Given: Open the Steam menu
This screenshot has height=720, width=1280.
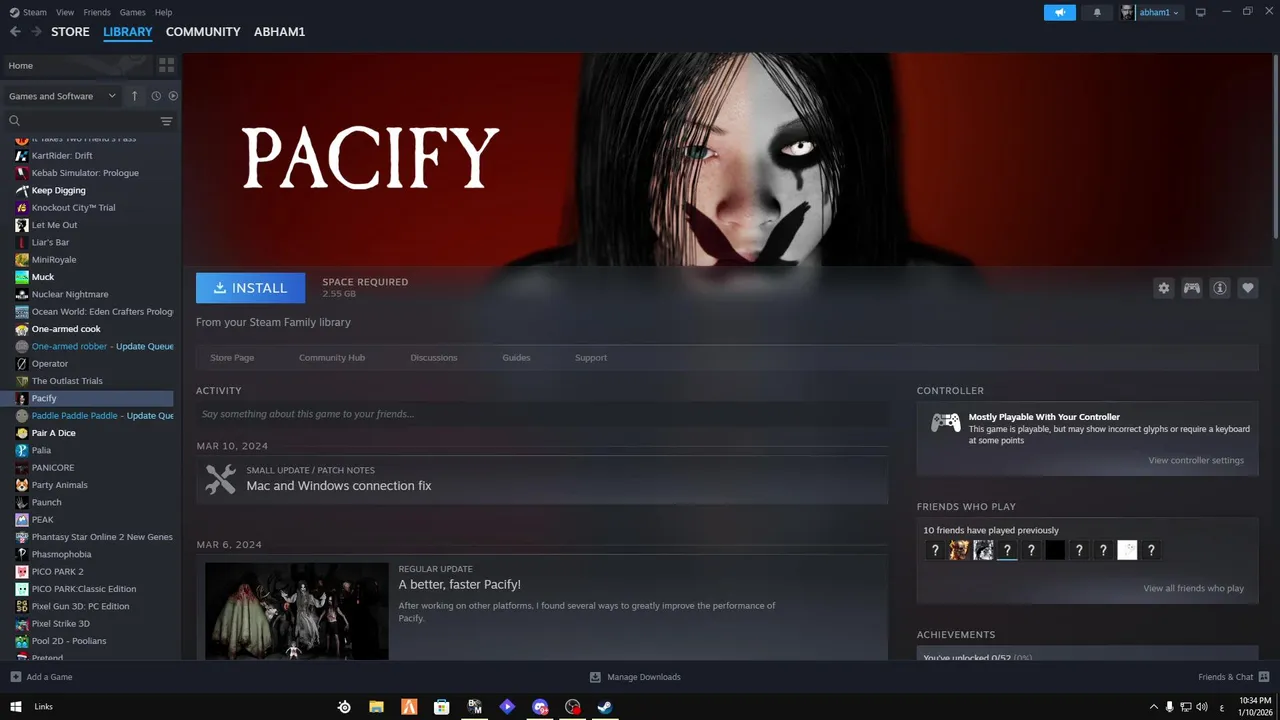Looking at the screenshot, I should (28, 12).
